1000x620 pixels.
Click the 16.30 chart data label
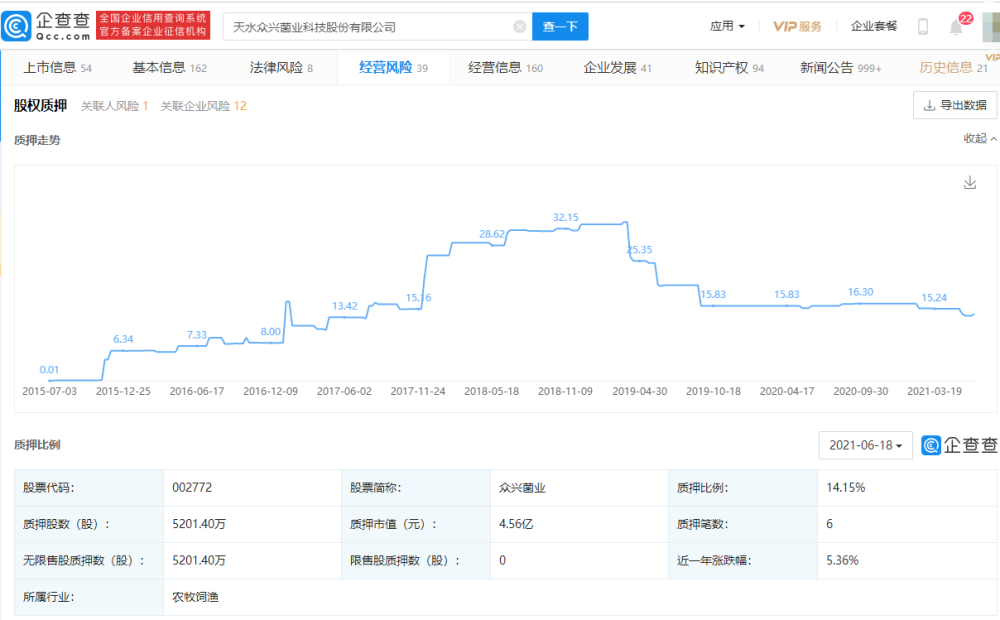860,292
